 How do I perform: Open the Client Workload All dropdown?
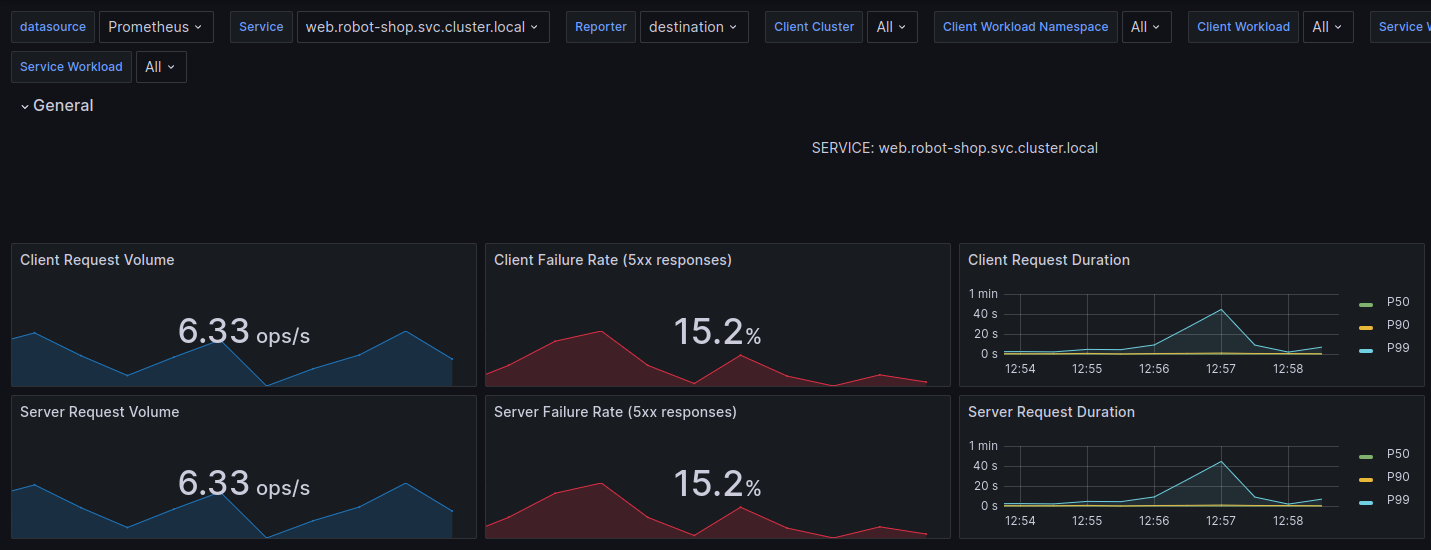click(1328, 27)
